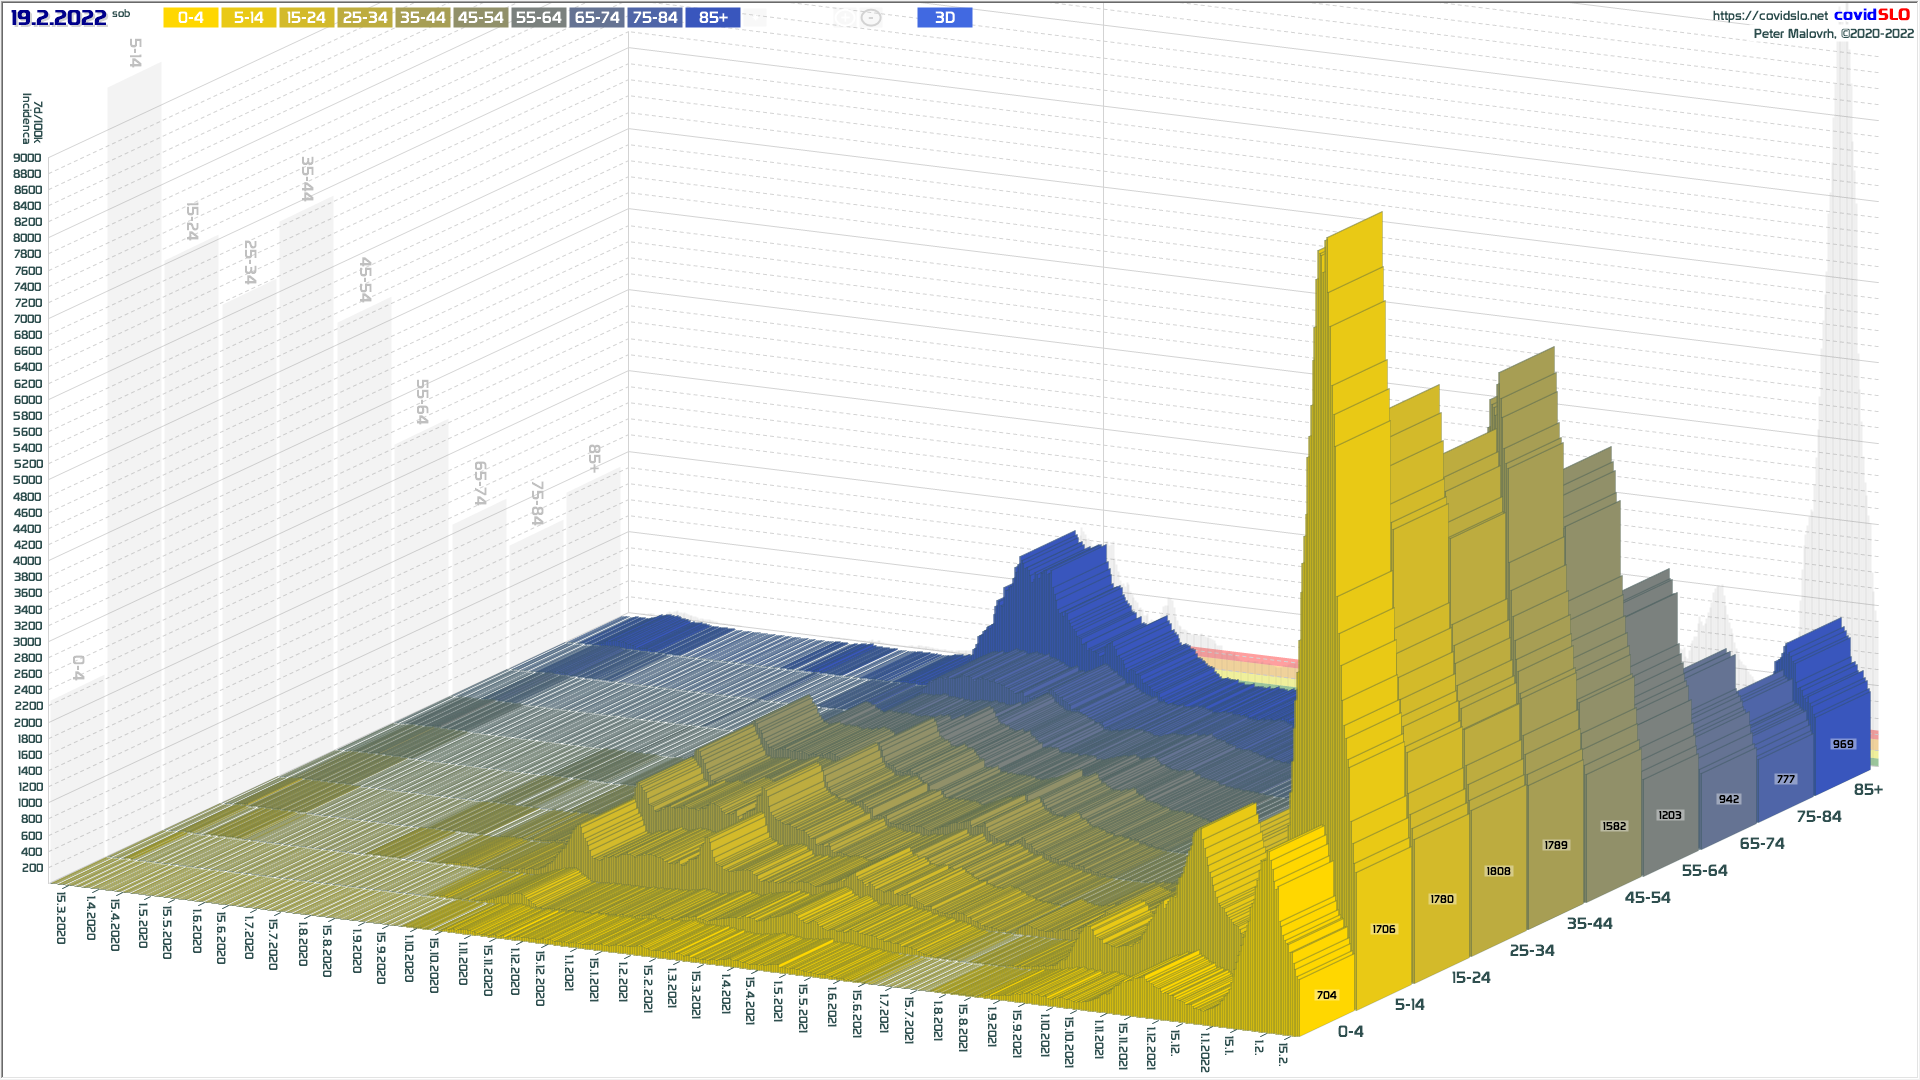Click the 55-64 age group button

click(538, 18)
